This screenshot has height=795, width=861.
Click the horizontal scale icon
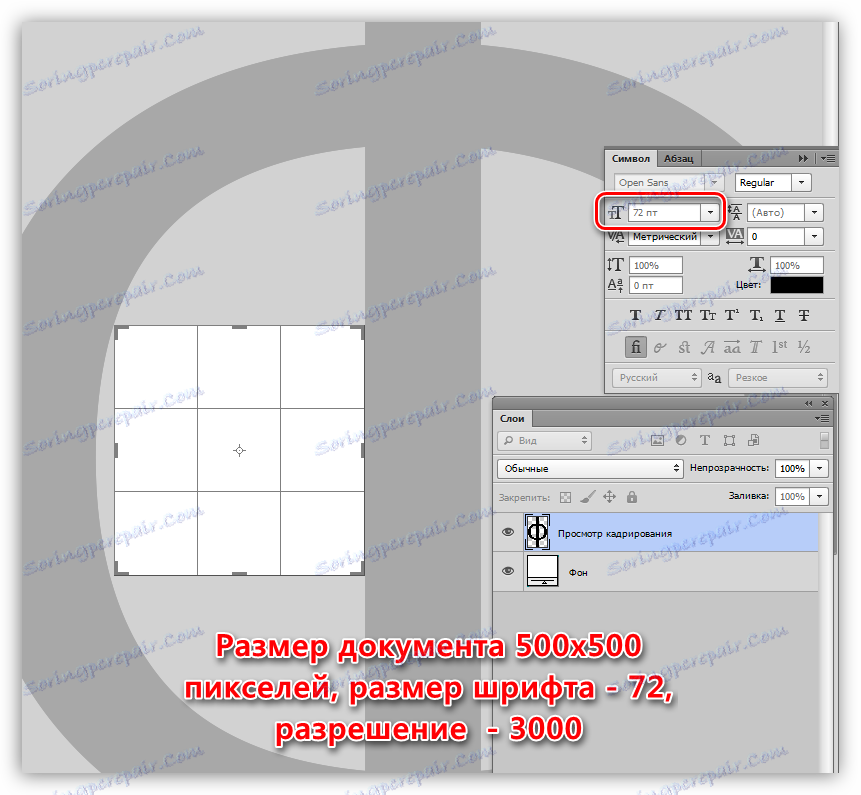click(x=757, y=265)
